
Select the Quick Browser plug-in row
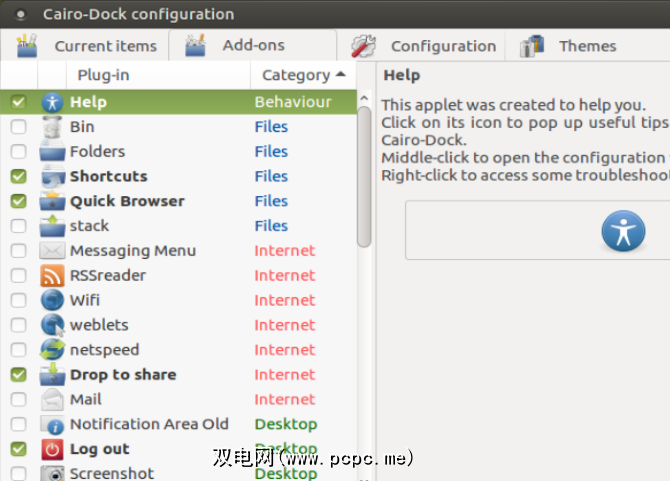tap(127, 201)
